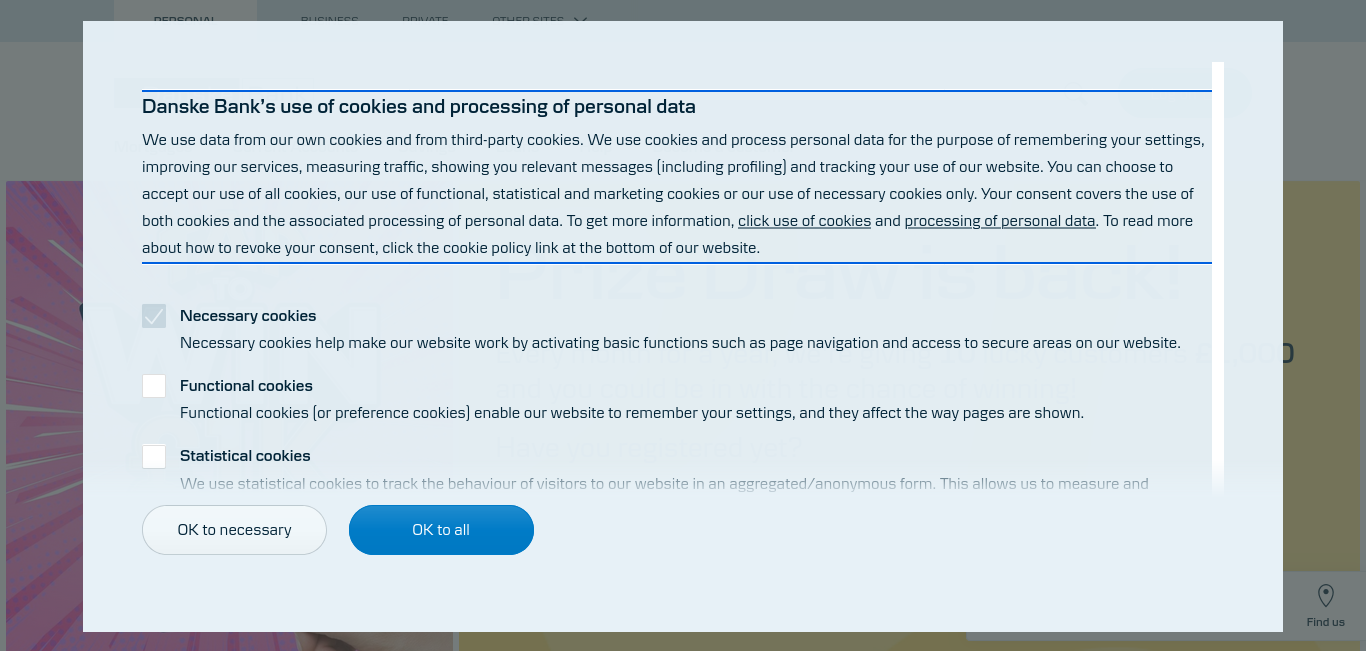Click the "Functional cookies" label text
The width and height of the screenshot is (1366, 651).
[246, 386]
